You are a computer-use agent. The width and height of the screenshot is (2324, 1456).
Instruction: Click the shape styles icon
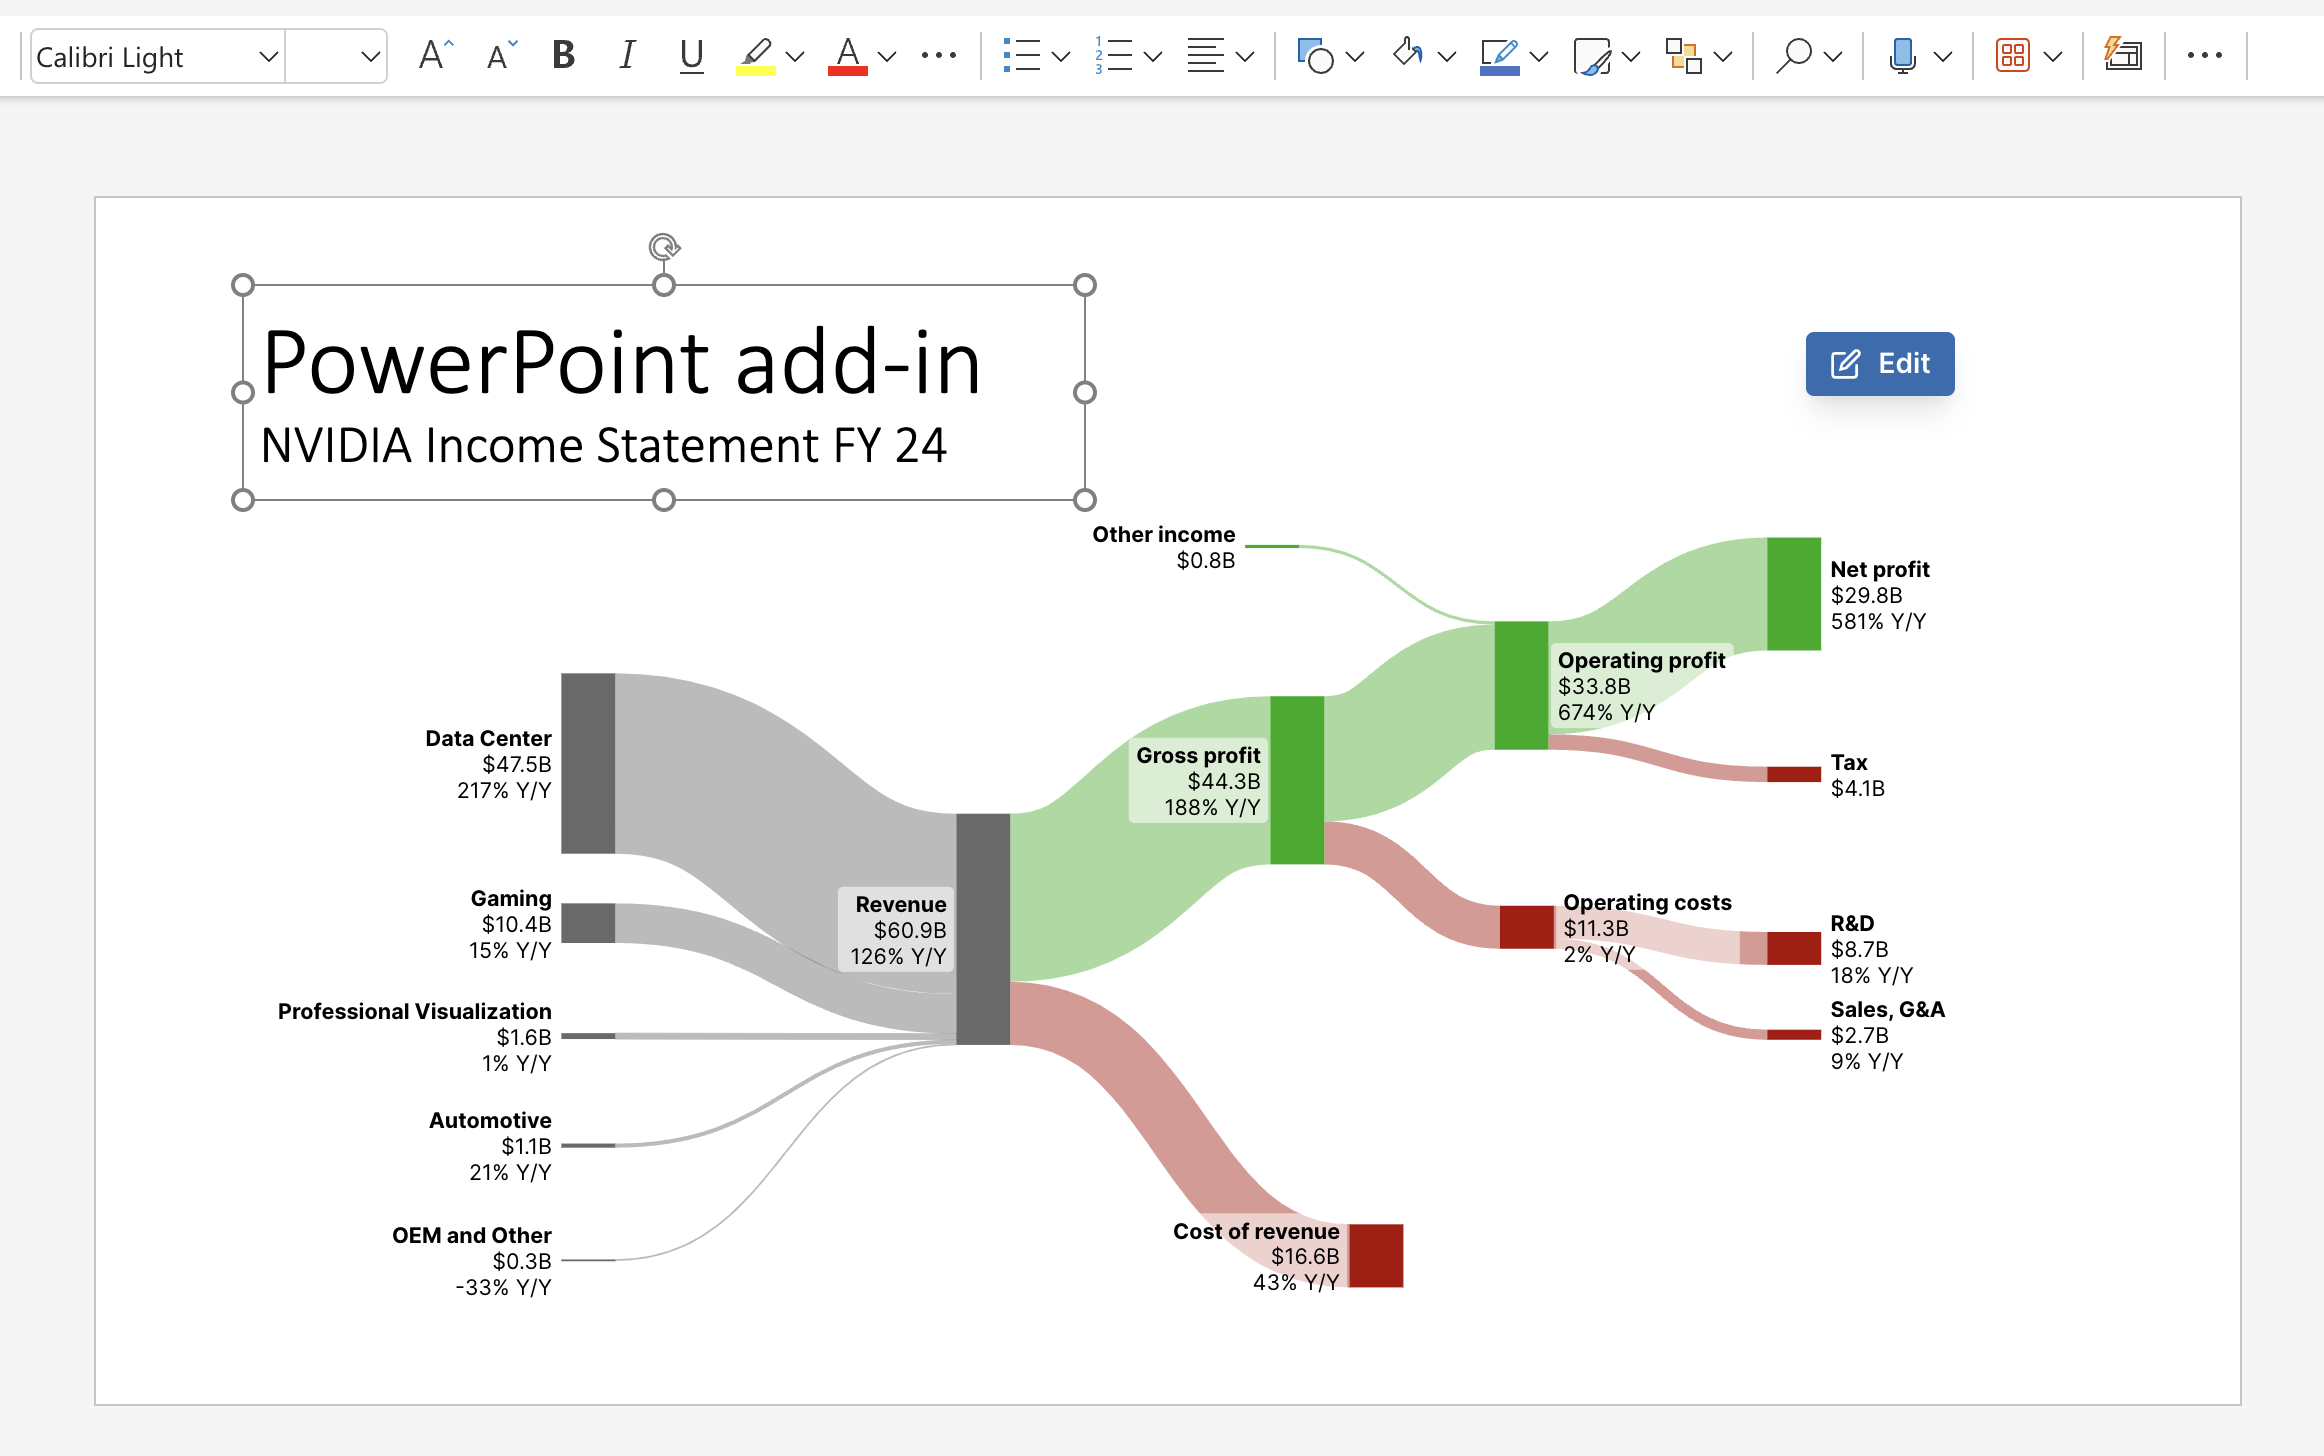(1592, 56)
